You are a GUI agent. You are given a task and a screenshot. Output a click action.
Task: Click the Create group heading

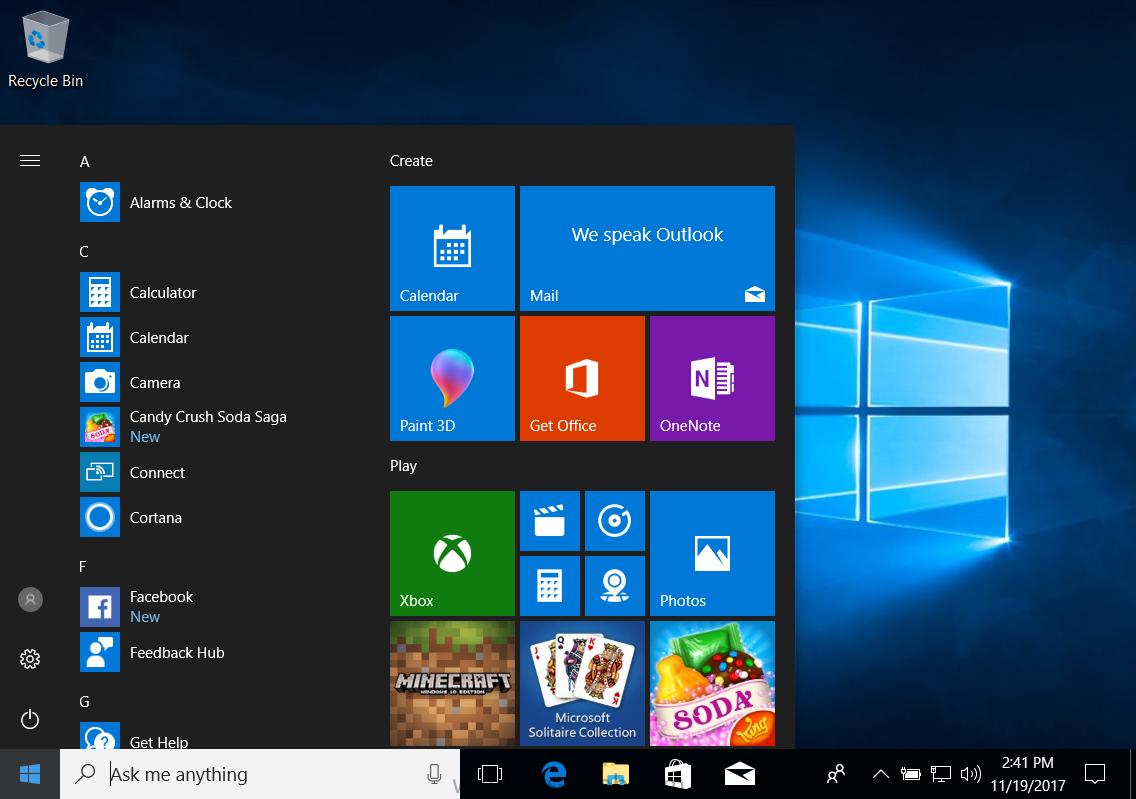tap(411, 161)
